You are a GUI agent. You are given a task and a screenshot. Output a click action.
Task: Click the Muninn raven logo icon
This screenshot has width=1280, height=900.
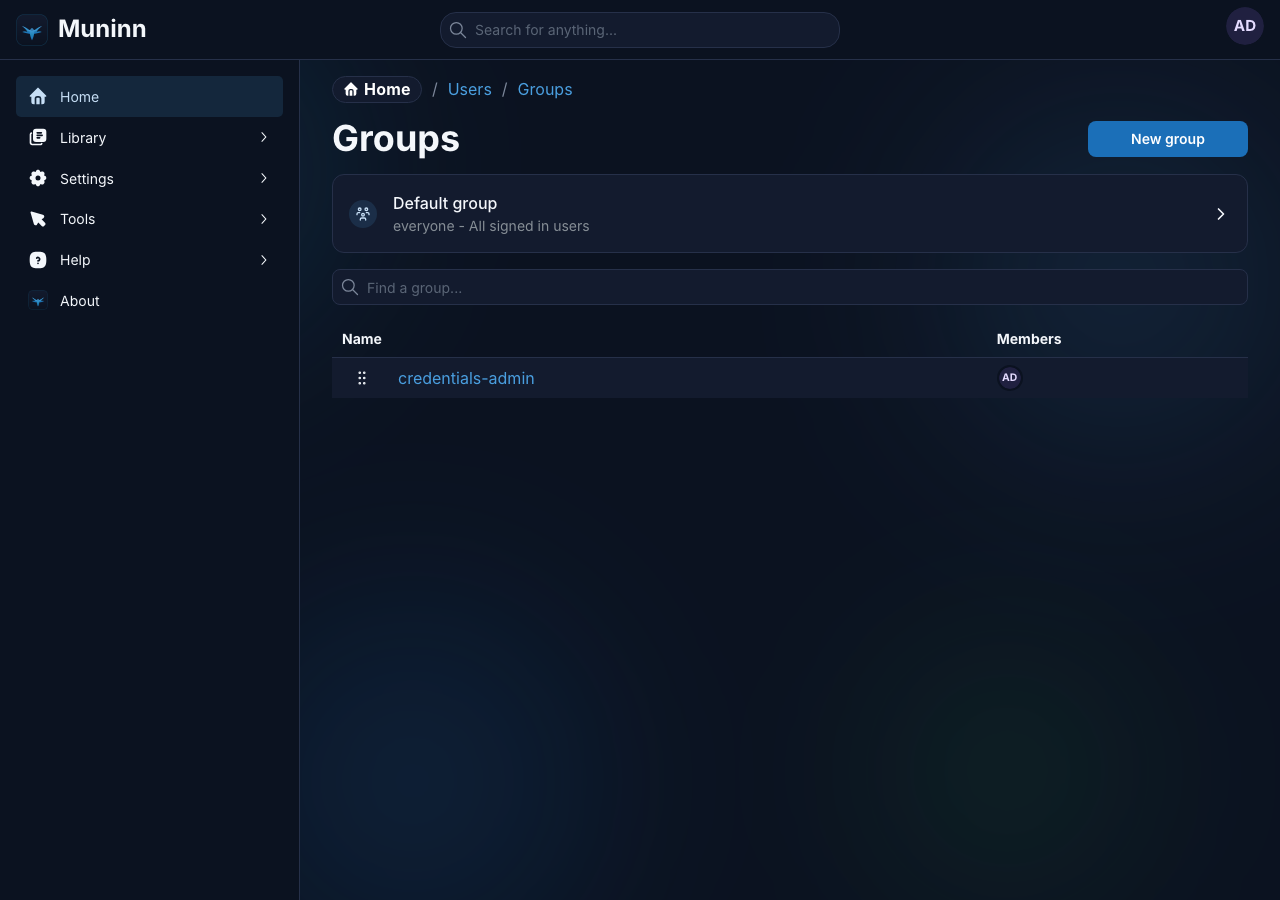pos(32,30)
